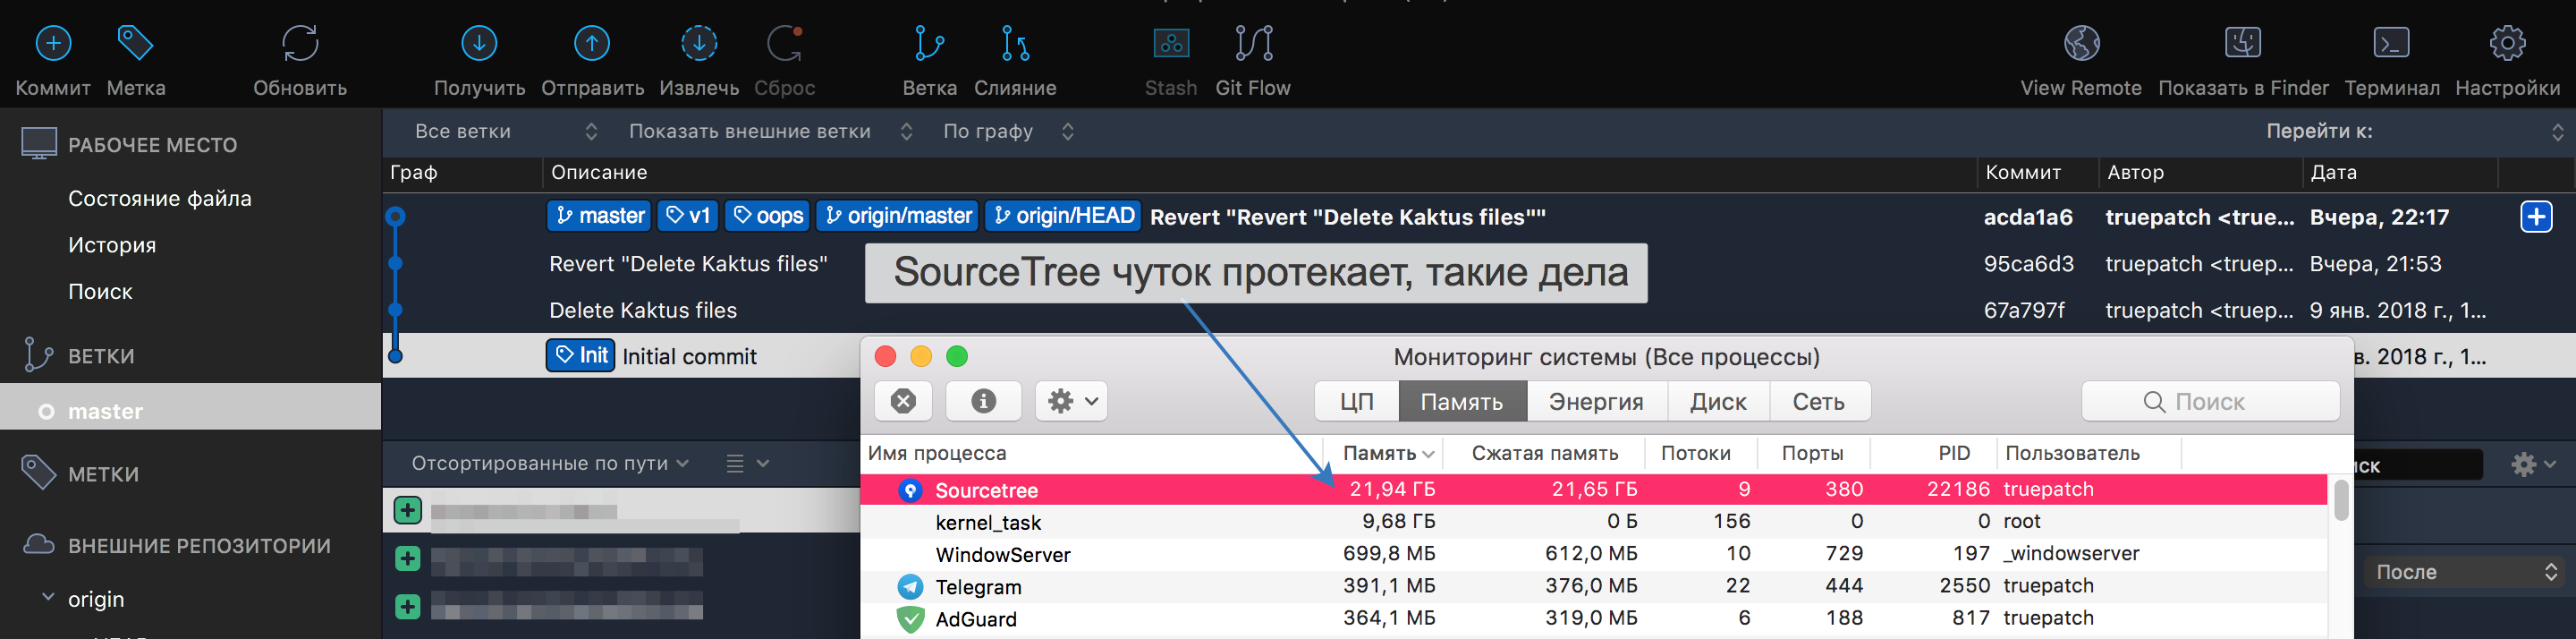This screenshot has width=2576, height=639.
Task: Stage the third blurred file with plus
Action: click(407, 606)
